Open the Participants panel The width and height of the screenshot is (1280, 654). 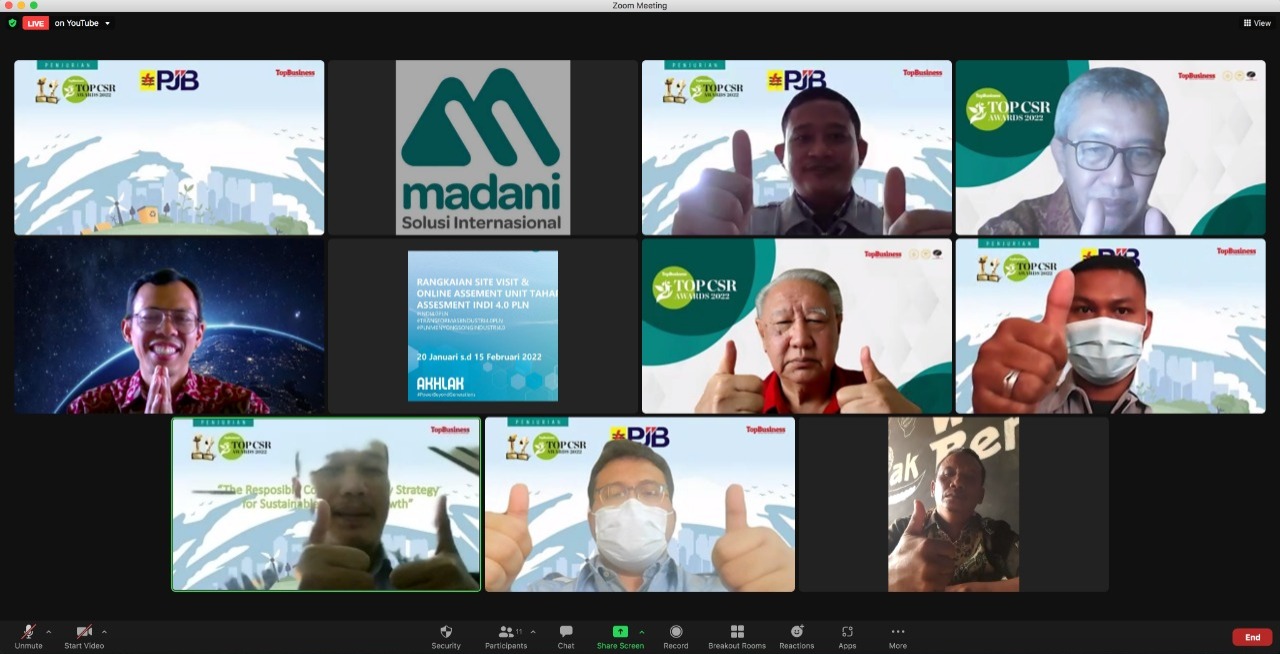pos(506,636)
